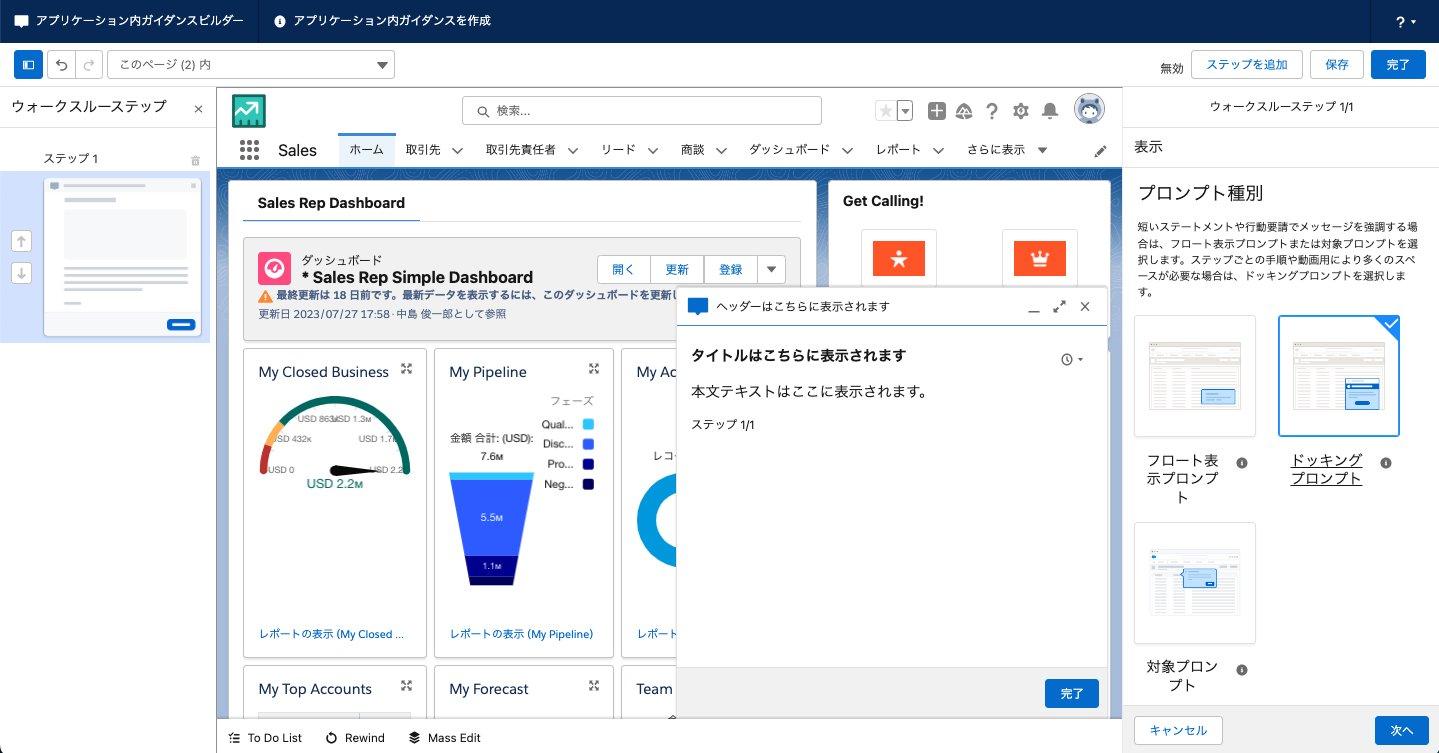The image size is (1439, 753).
Task: Move the step down with arrow button
Action: pyautogui.click(x=22, y=273)
